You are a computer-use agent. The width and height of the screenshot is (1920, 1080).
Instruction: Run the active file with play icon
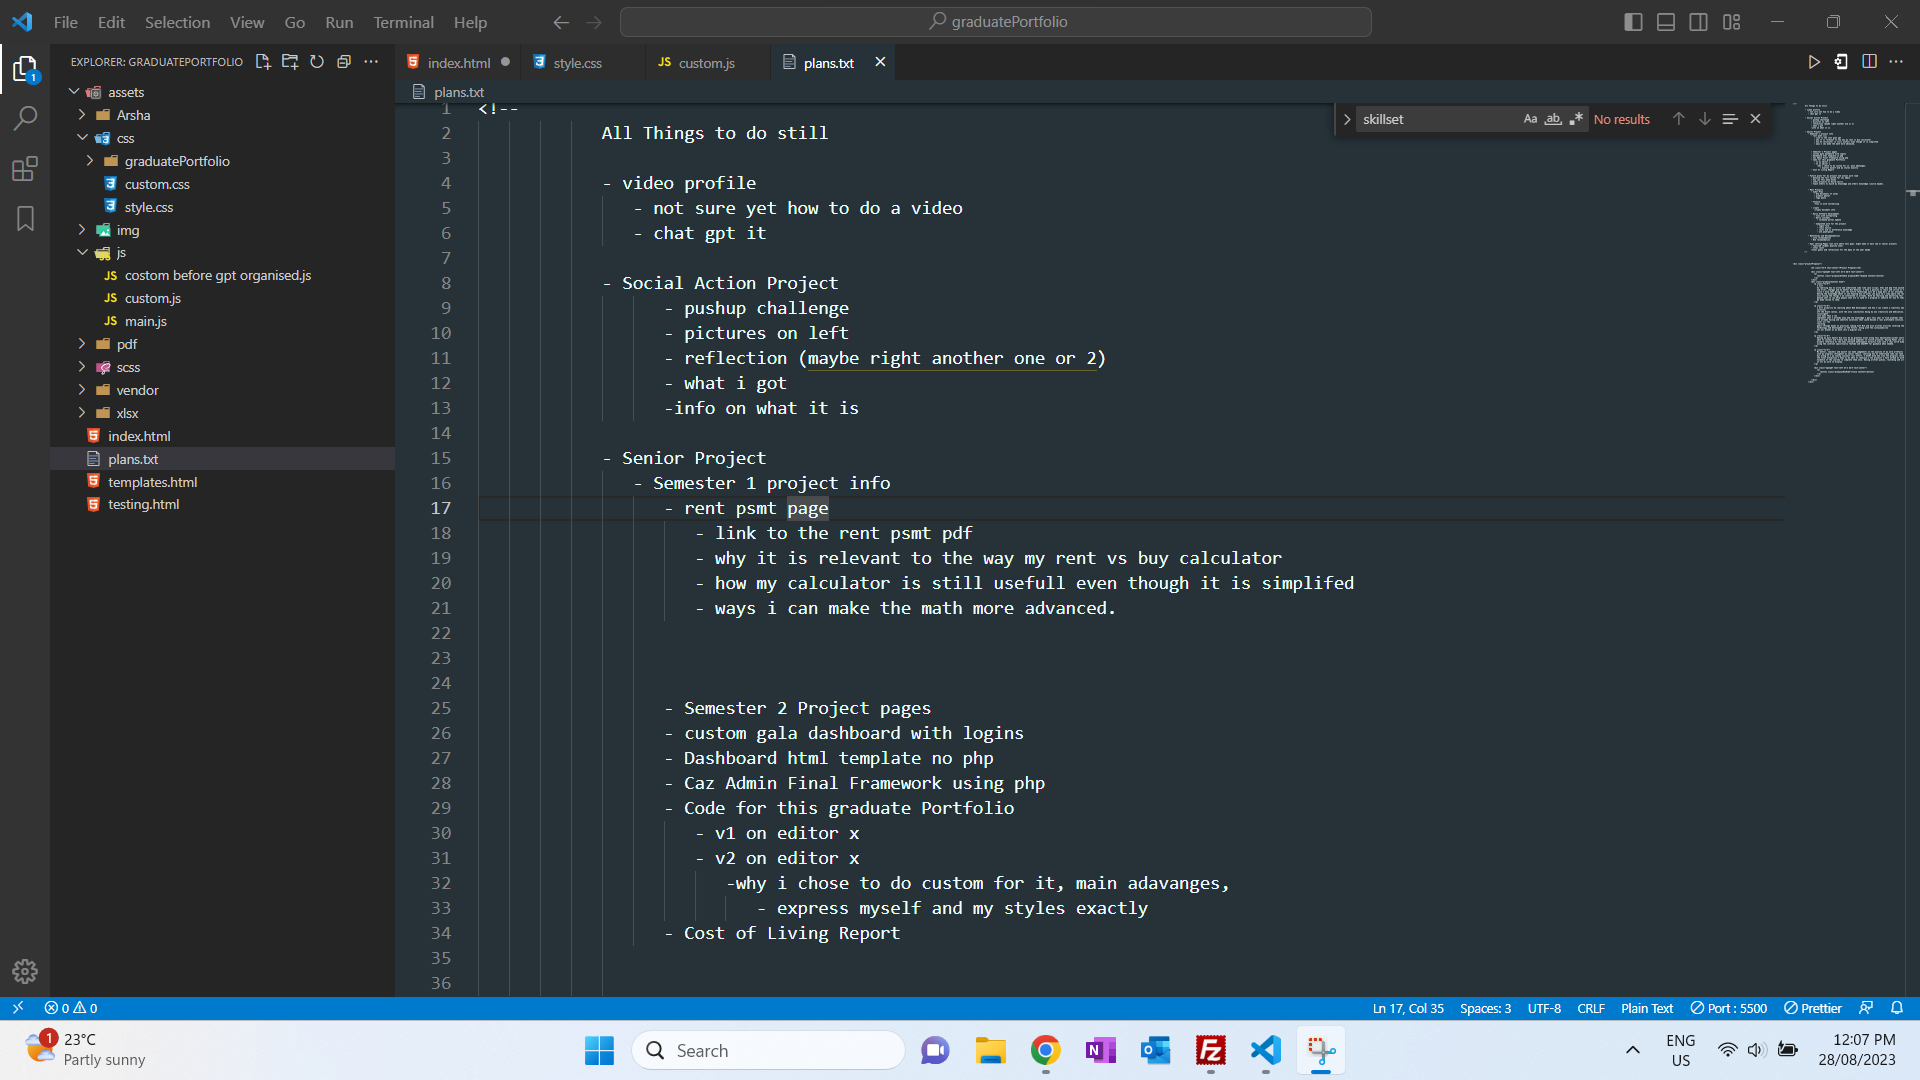1813,62
